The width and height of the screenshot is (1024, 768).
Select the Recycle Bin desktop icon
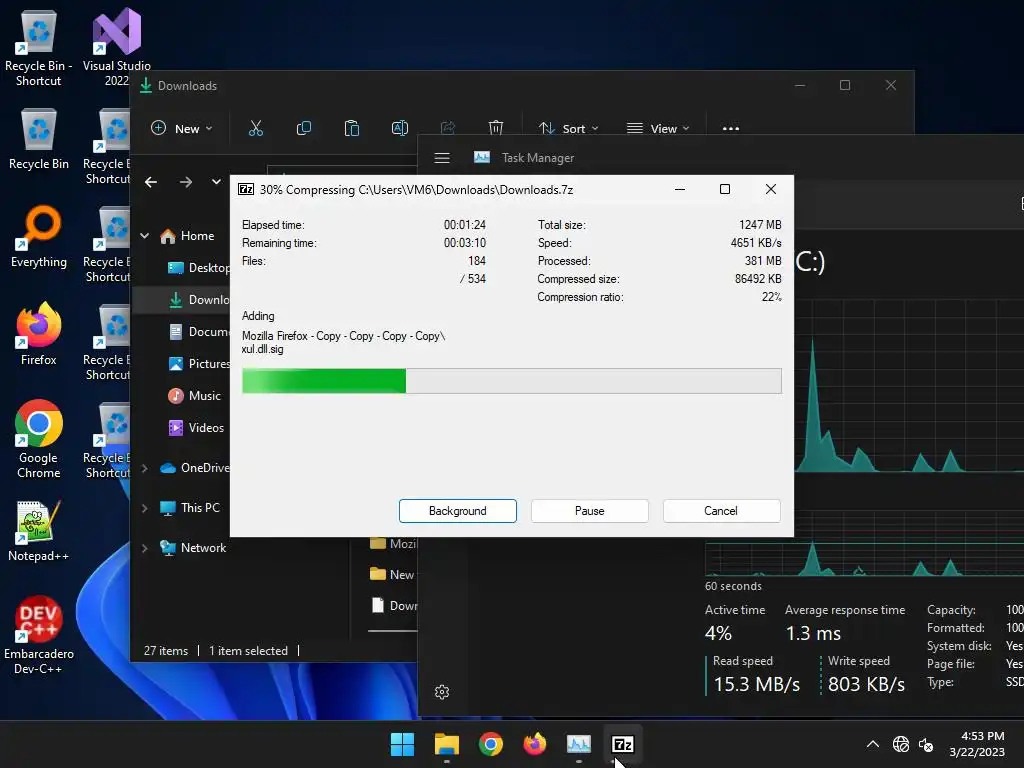(39, 139)
